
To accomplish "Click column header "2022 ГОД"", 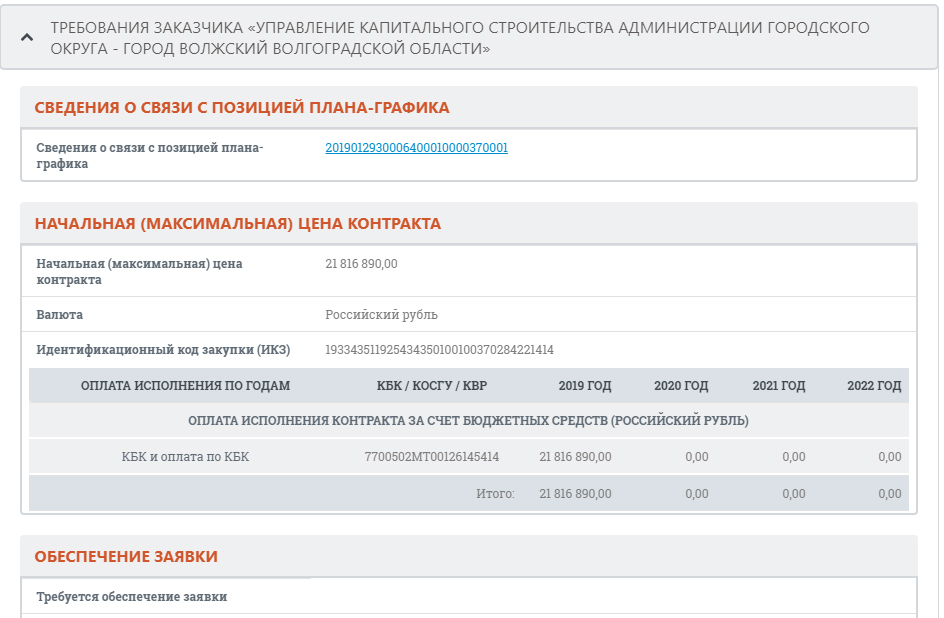I will coord(874,386).
